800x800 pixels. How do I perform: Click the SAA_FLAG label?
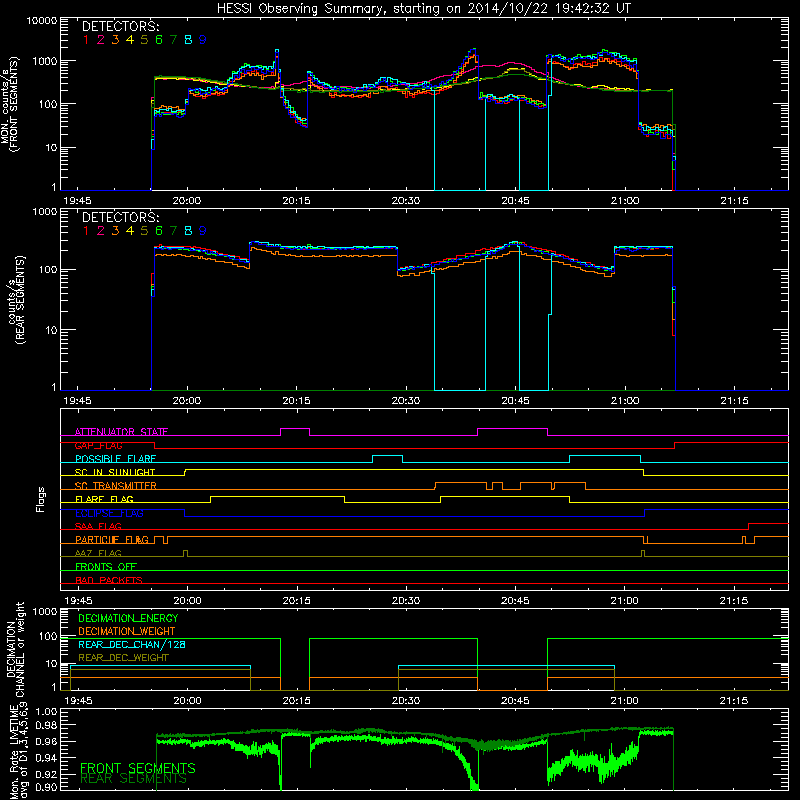point(98,526)
